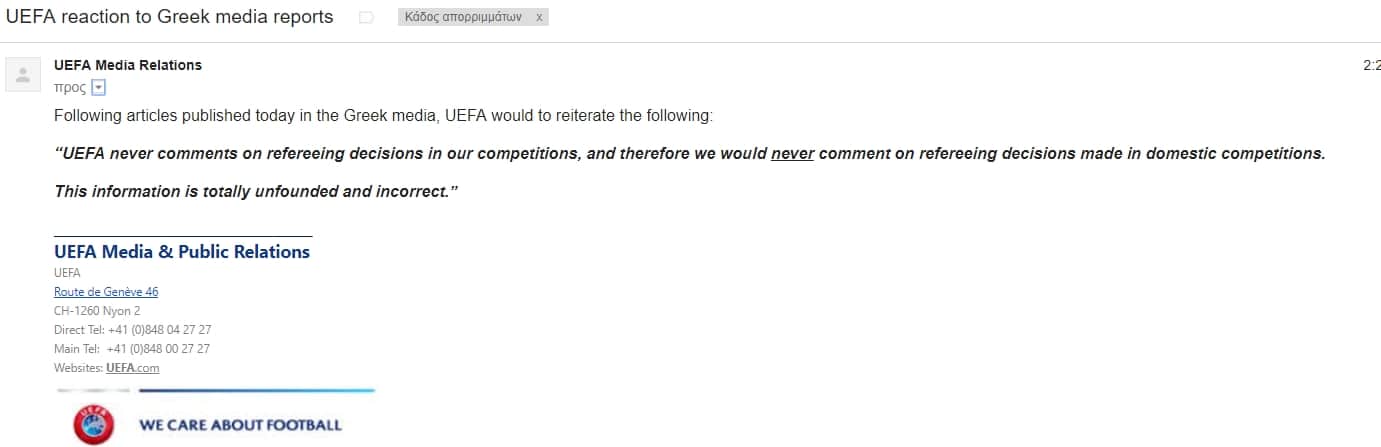Screen dimensions: 1381x447
Task: Open the Κάδος απορριμμάτων label chip
Action: [x=463, y=18]
